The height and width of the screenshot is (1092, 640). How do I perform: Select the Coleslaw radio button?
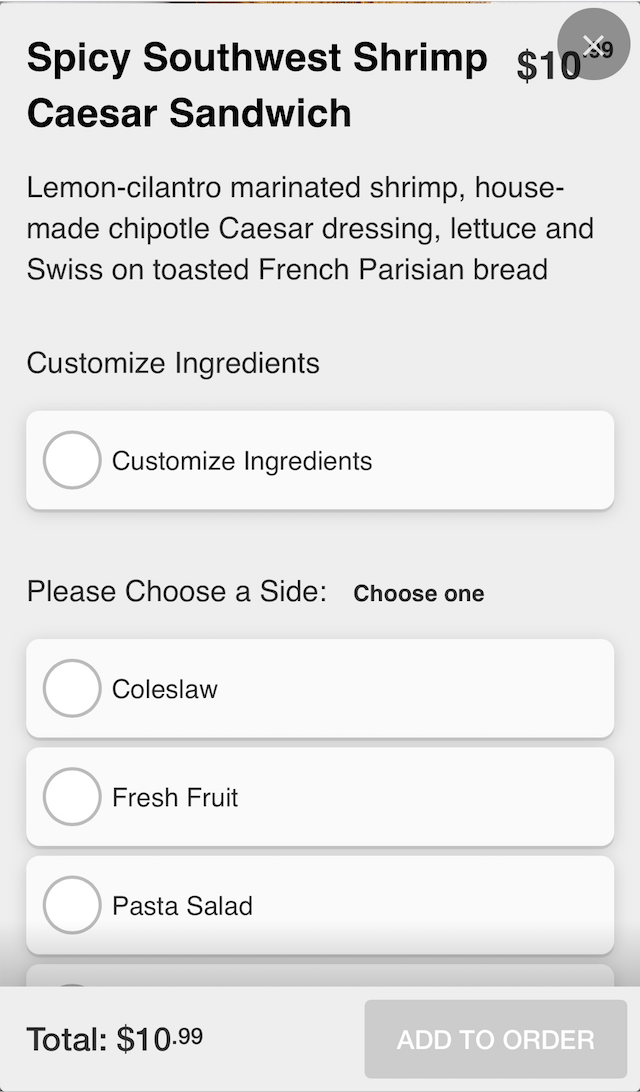[x=71, y=688]
